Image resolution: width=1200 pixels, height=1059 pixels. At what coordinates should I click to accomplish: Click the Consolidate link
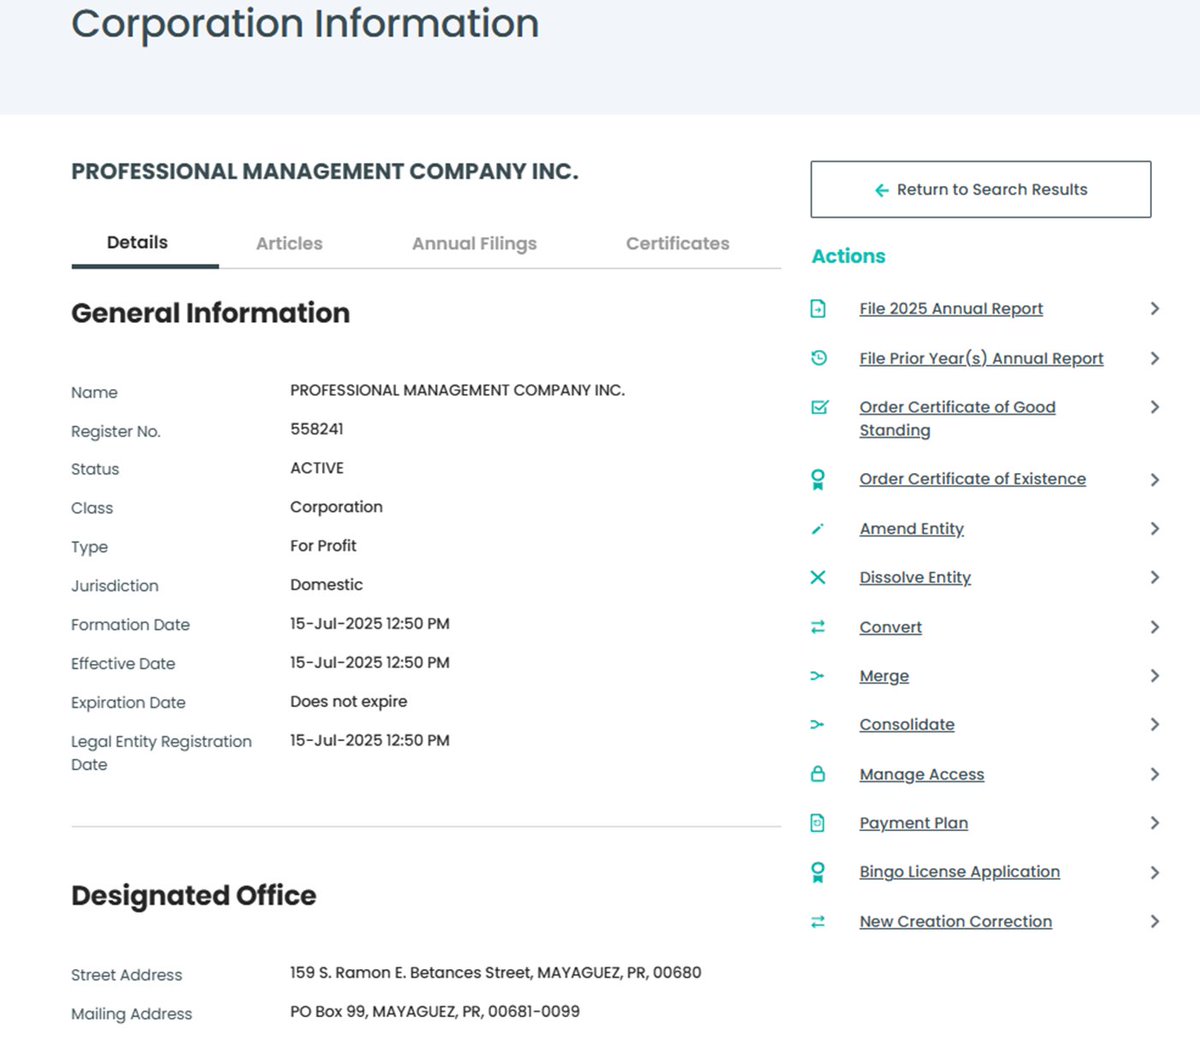click(907, 724)
